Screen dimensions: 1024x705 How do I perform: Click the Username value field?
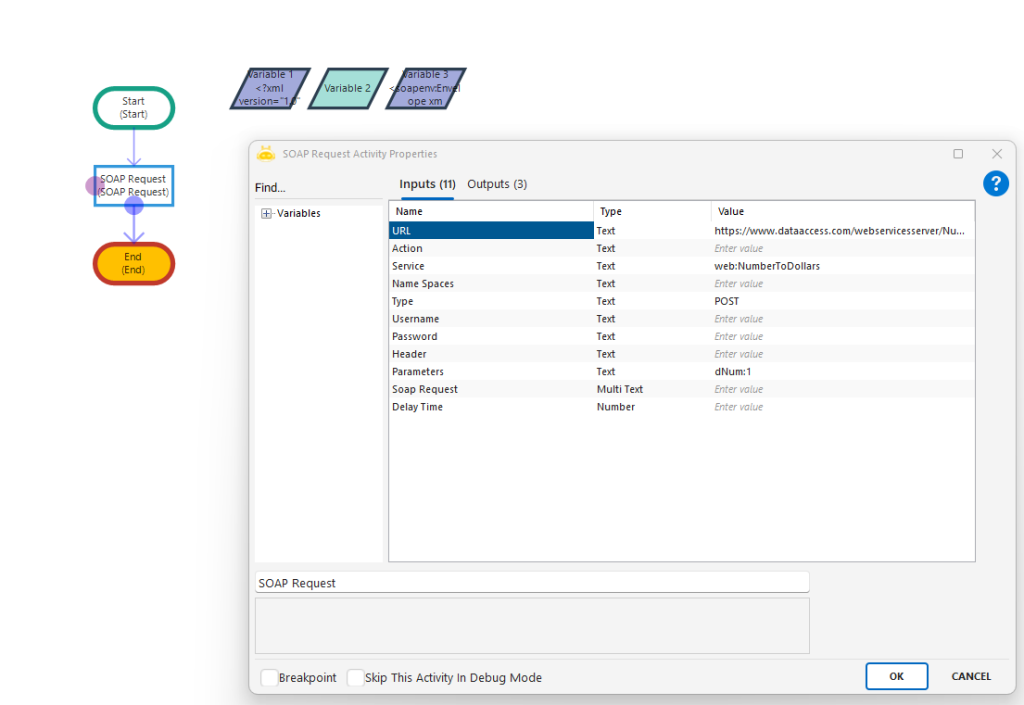point(840,319)
